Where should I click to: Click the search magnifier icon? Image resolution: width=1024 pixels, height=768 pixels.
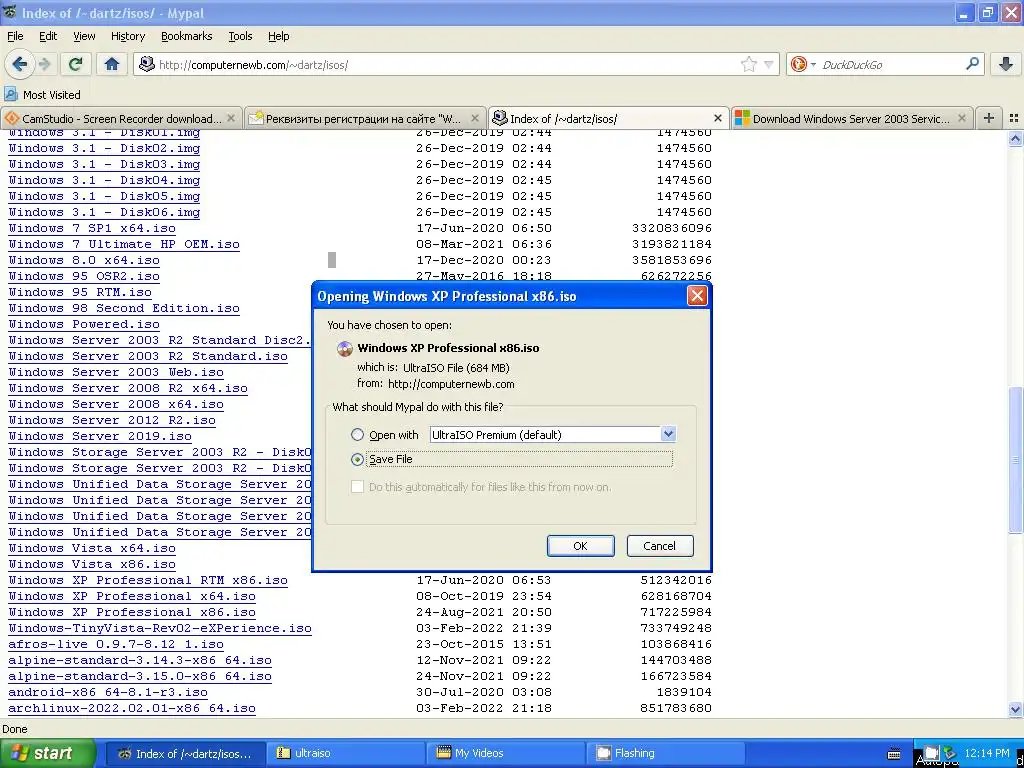click(x=972, y=64)
